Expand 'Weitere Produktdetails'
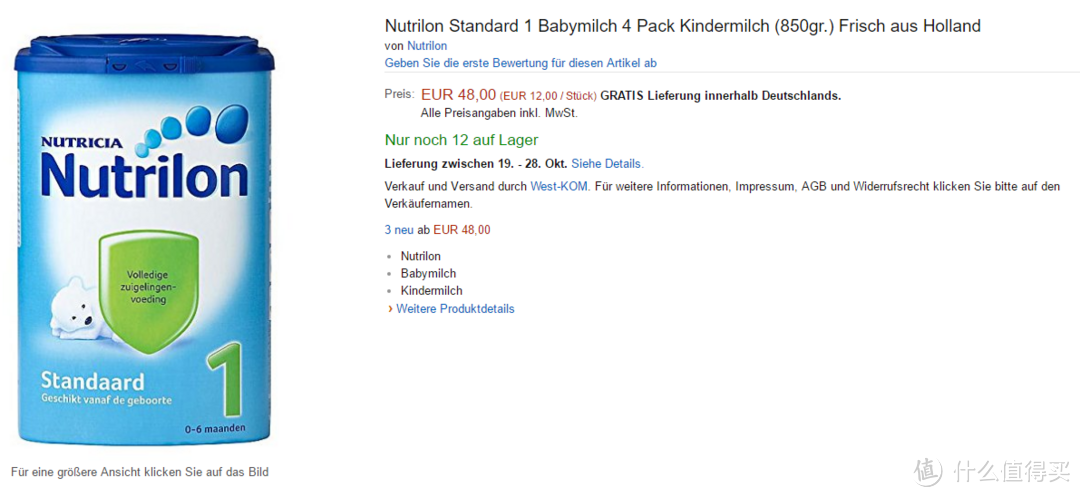 tap(455, 308)
